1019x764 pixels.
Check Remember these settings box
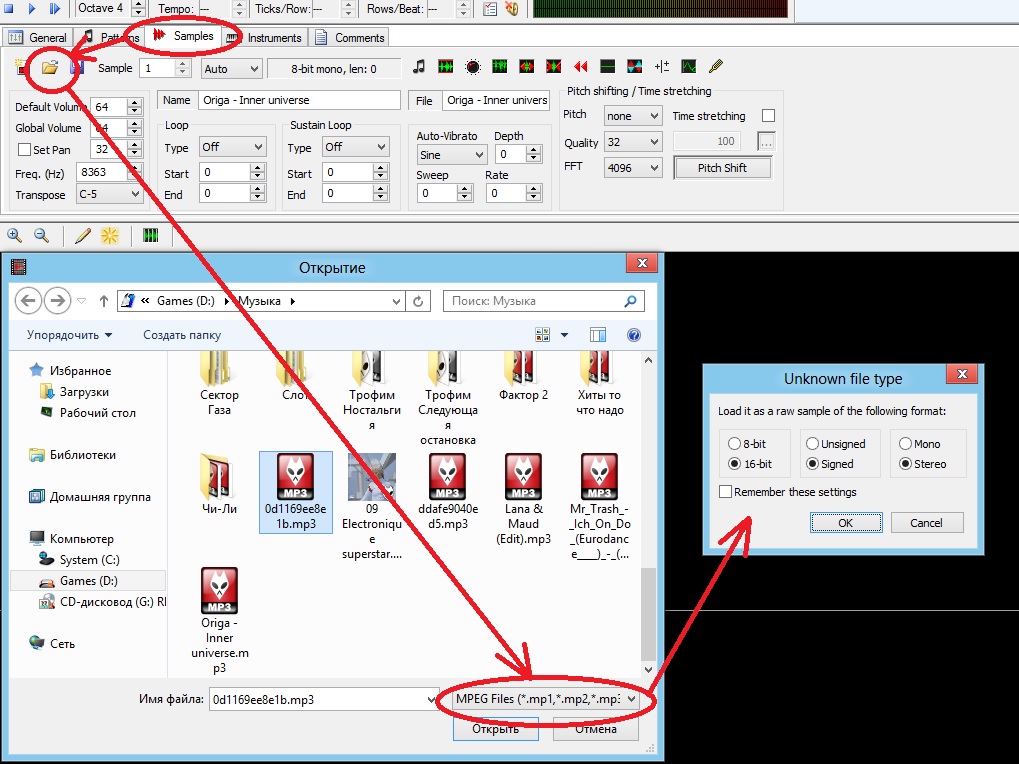[x=725, y=492]
